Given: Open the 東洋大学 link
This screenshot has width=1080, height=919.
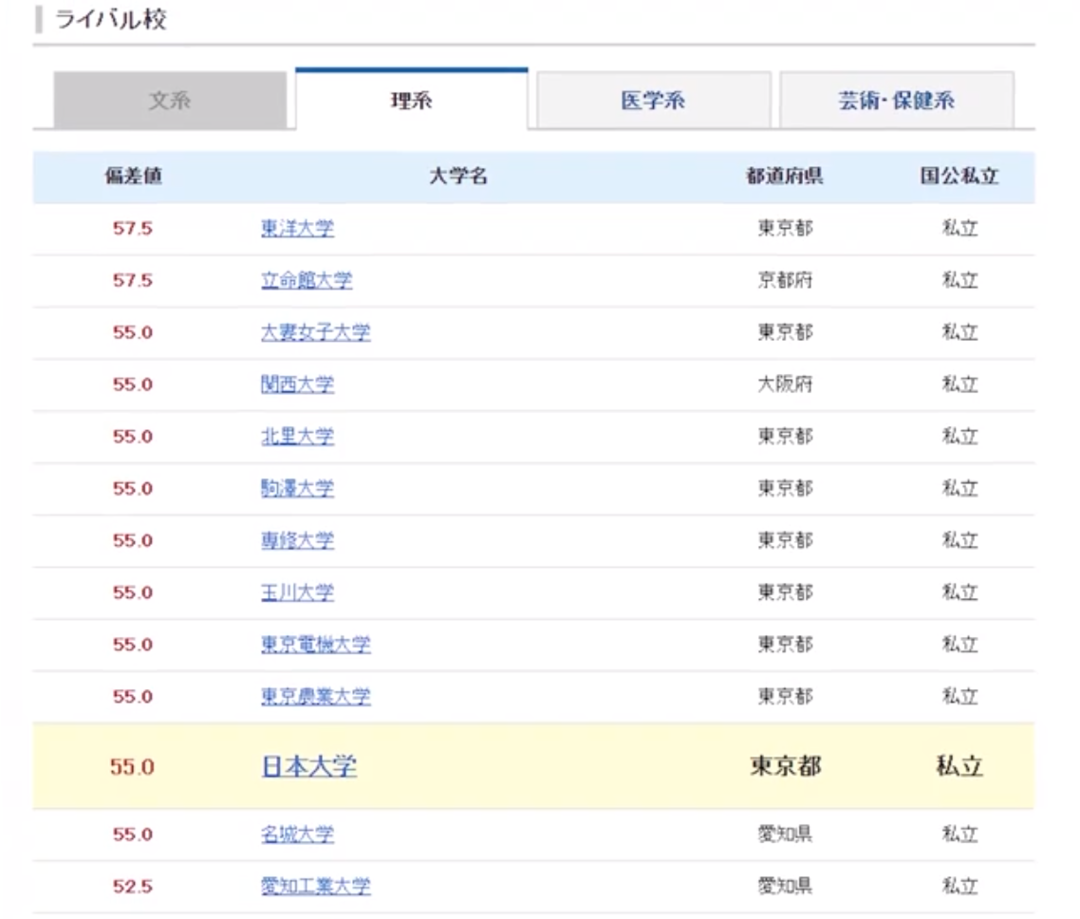Looking at the screenshot, I should (298, 228).
